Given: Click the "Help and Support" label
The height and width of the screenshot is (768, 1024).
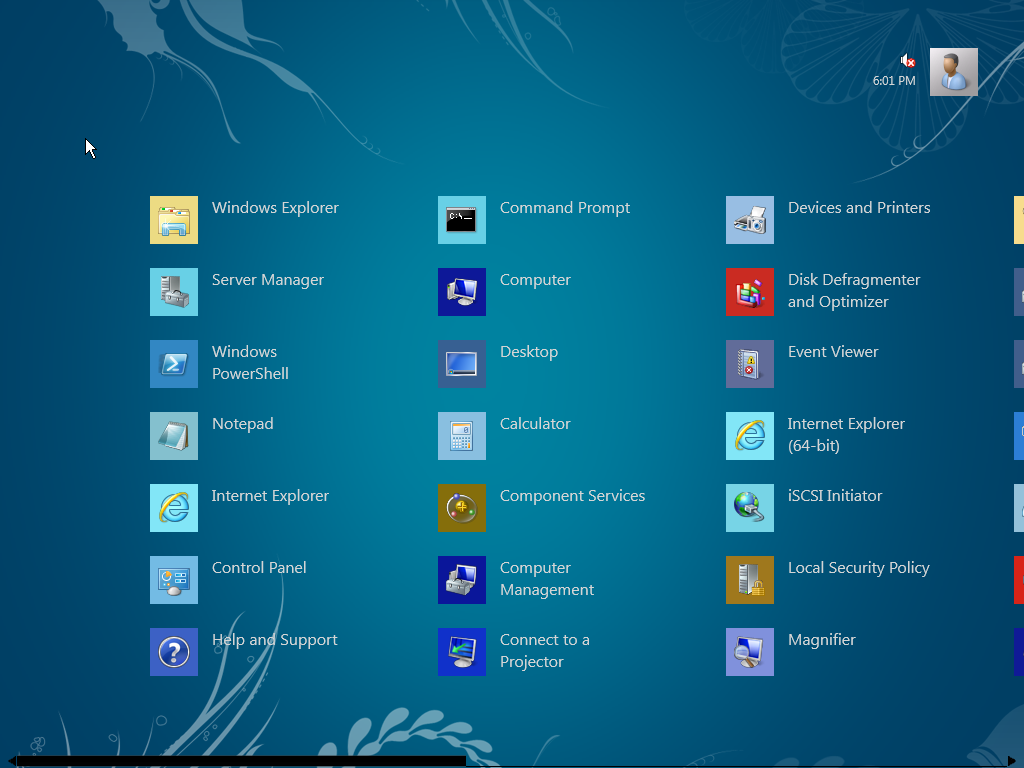Looking at the screenshot, I should 274,640.
